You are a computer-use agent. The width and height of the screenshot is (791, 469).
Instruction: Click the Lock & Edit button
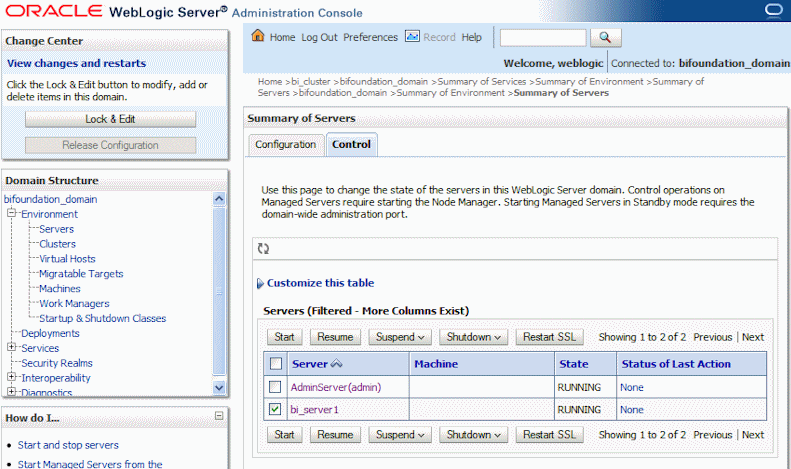click(x=110, y=119)
